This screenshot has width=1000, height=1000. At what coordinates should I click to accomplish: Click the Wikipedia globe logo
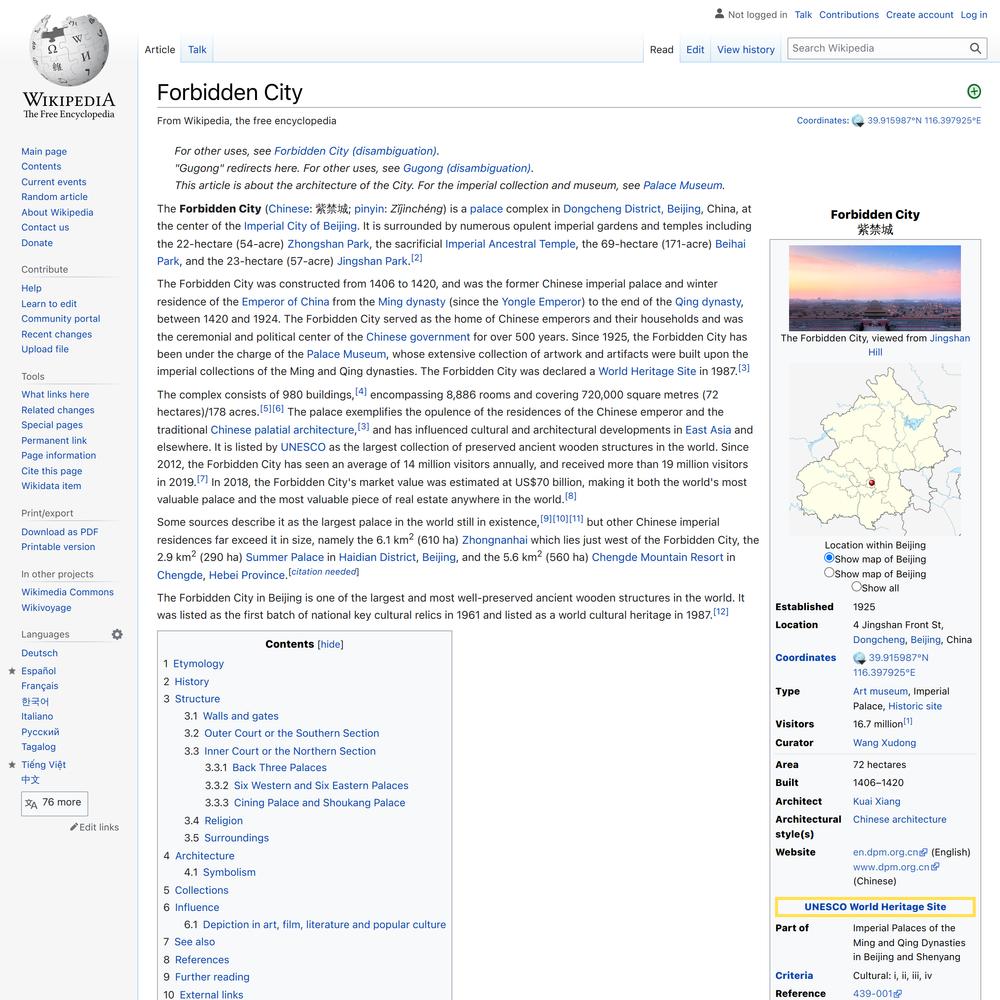(69, 50)
